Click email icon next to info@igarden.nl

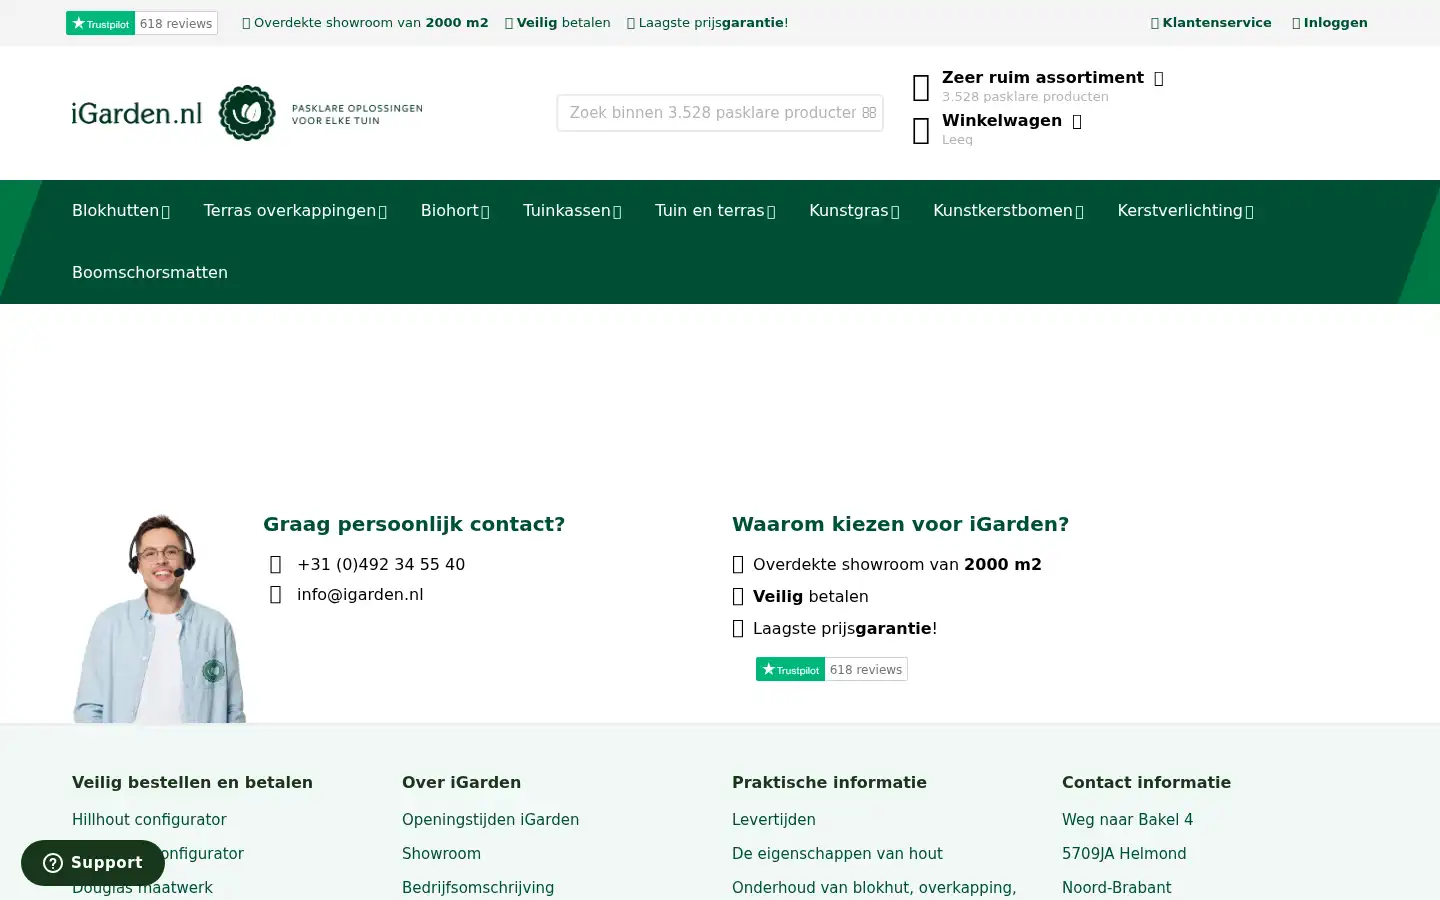point(276,595)
